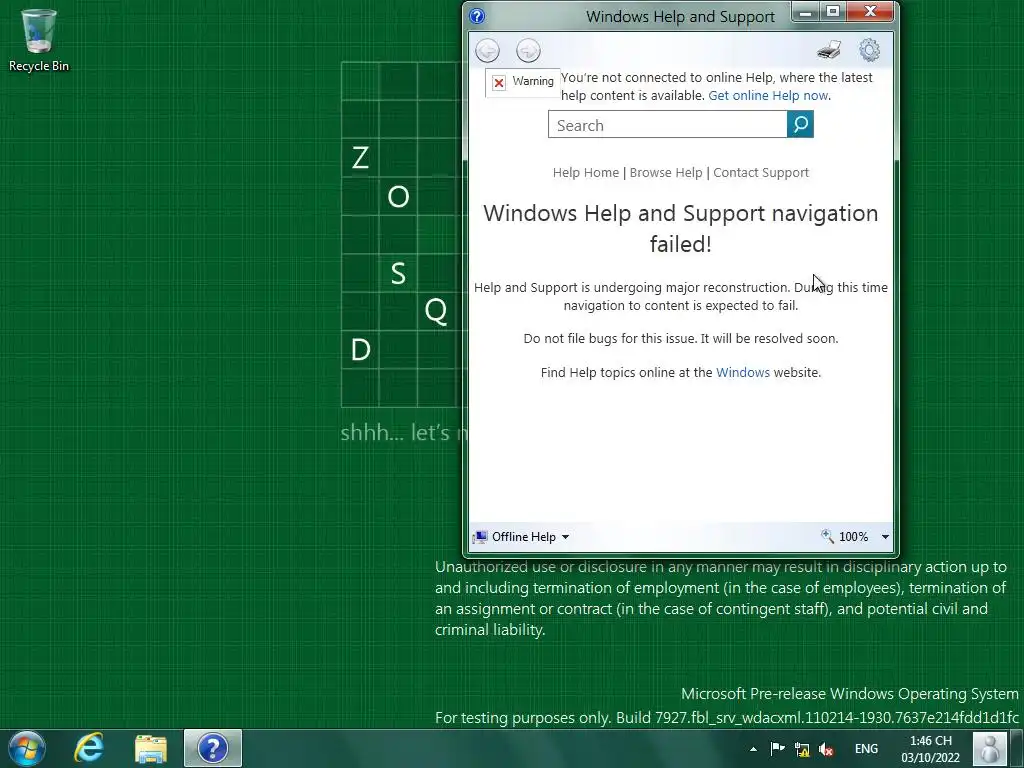Viewport: 1024px width, 768px height.
Task: Open Help options gear menu
Action: 869,50
